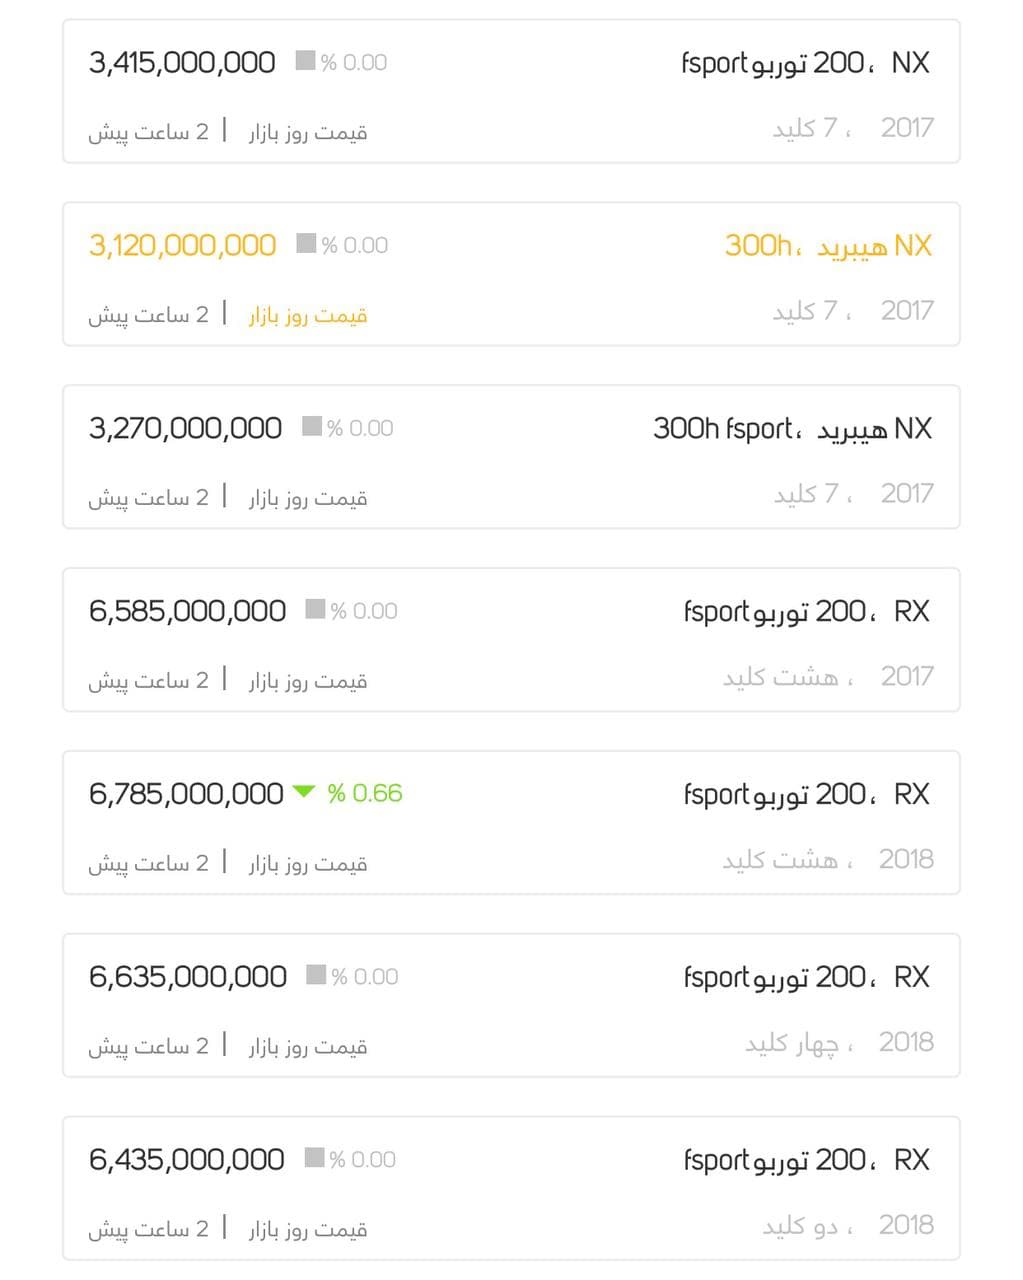Viewport: 1023px width, 1280px height.
Task: Click gray square indicator next to 6,435,000,000
Action: coord(314,1158)
